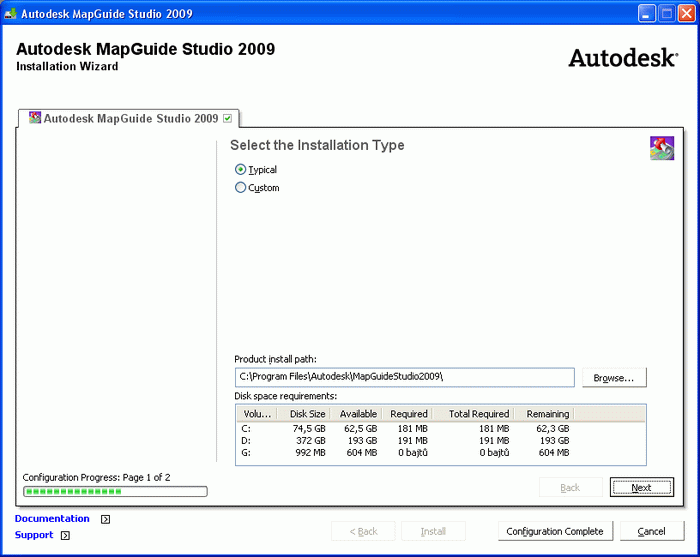Close the installer window
The height and width of the screenshot is (557, 700).
pyautogui.click(x=687, y=13)
